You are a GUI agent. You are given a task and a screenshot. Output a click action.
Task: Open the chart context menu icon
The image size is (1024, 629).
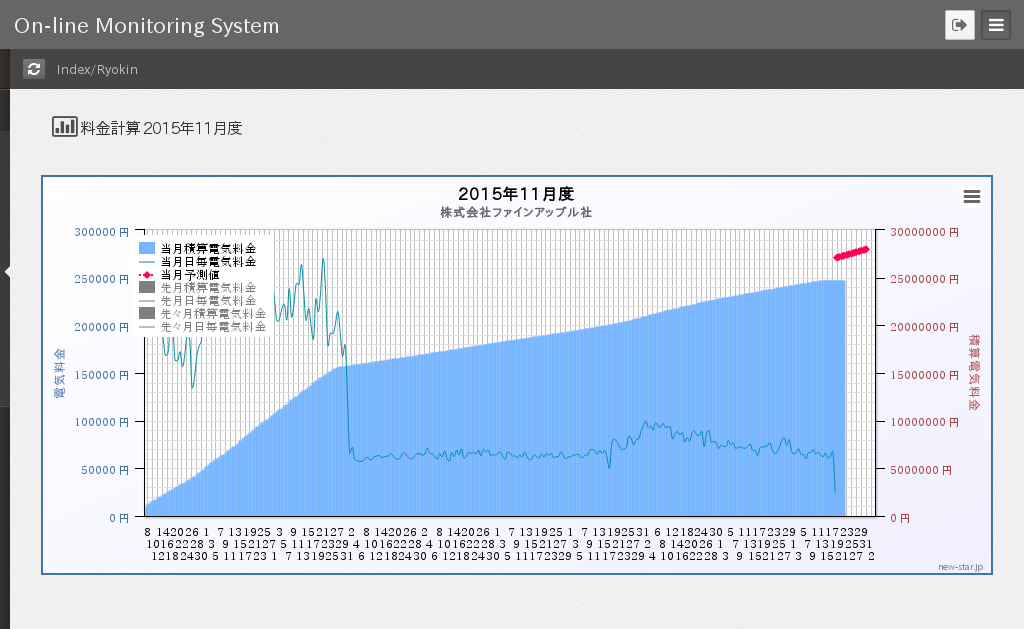[971, 197]
